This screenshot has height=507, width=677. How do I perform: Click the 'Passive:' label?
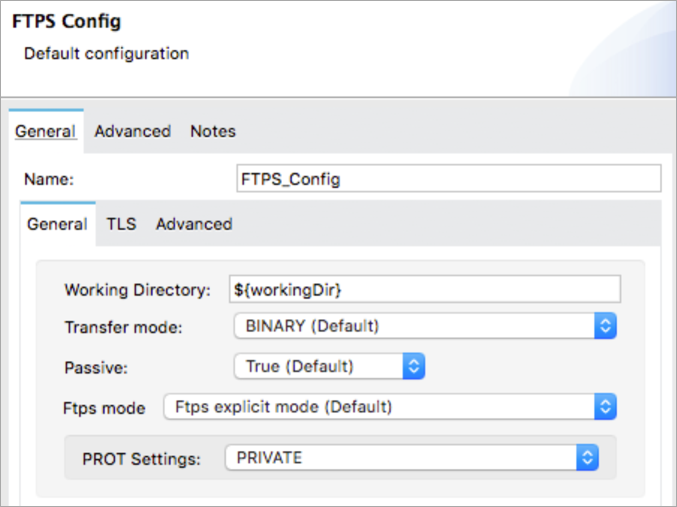[x=96, y=368]
